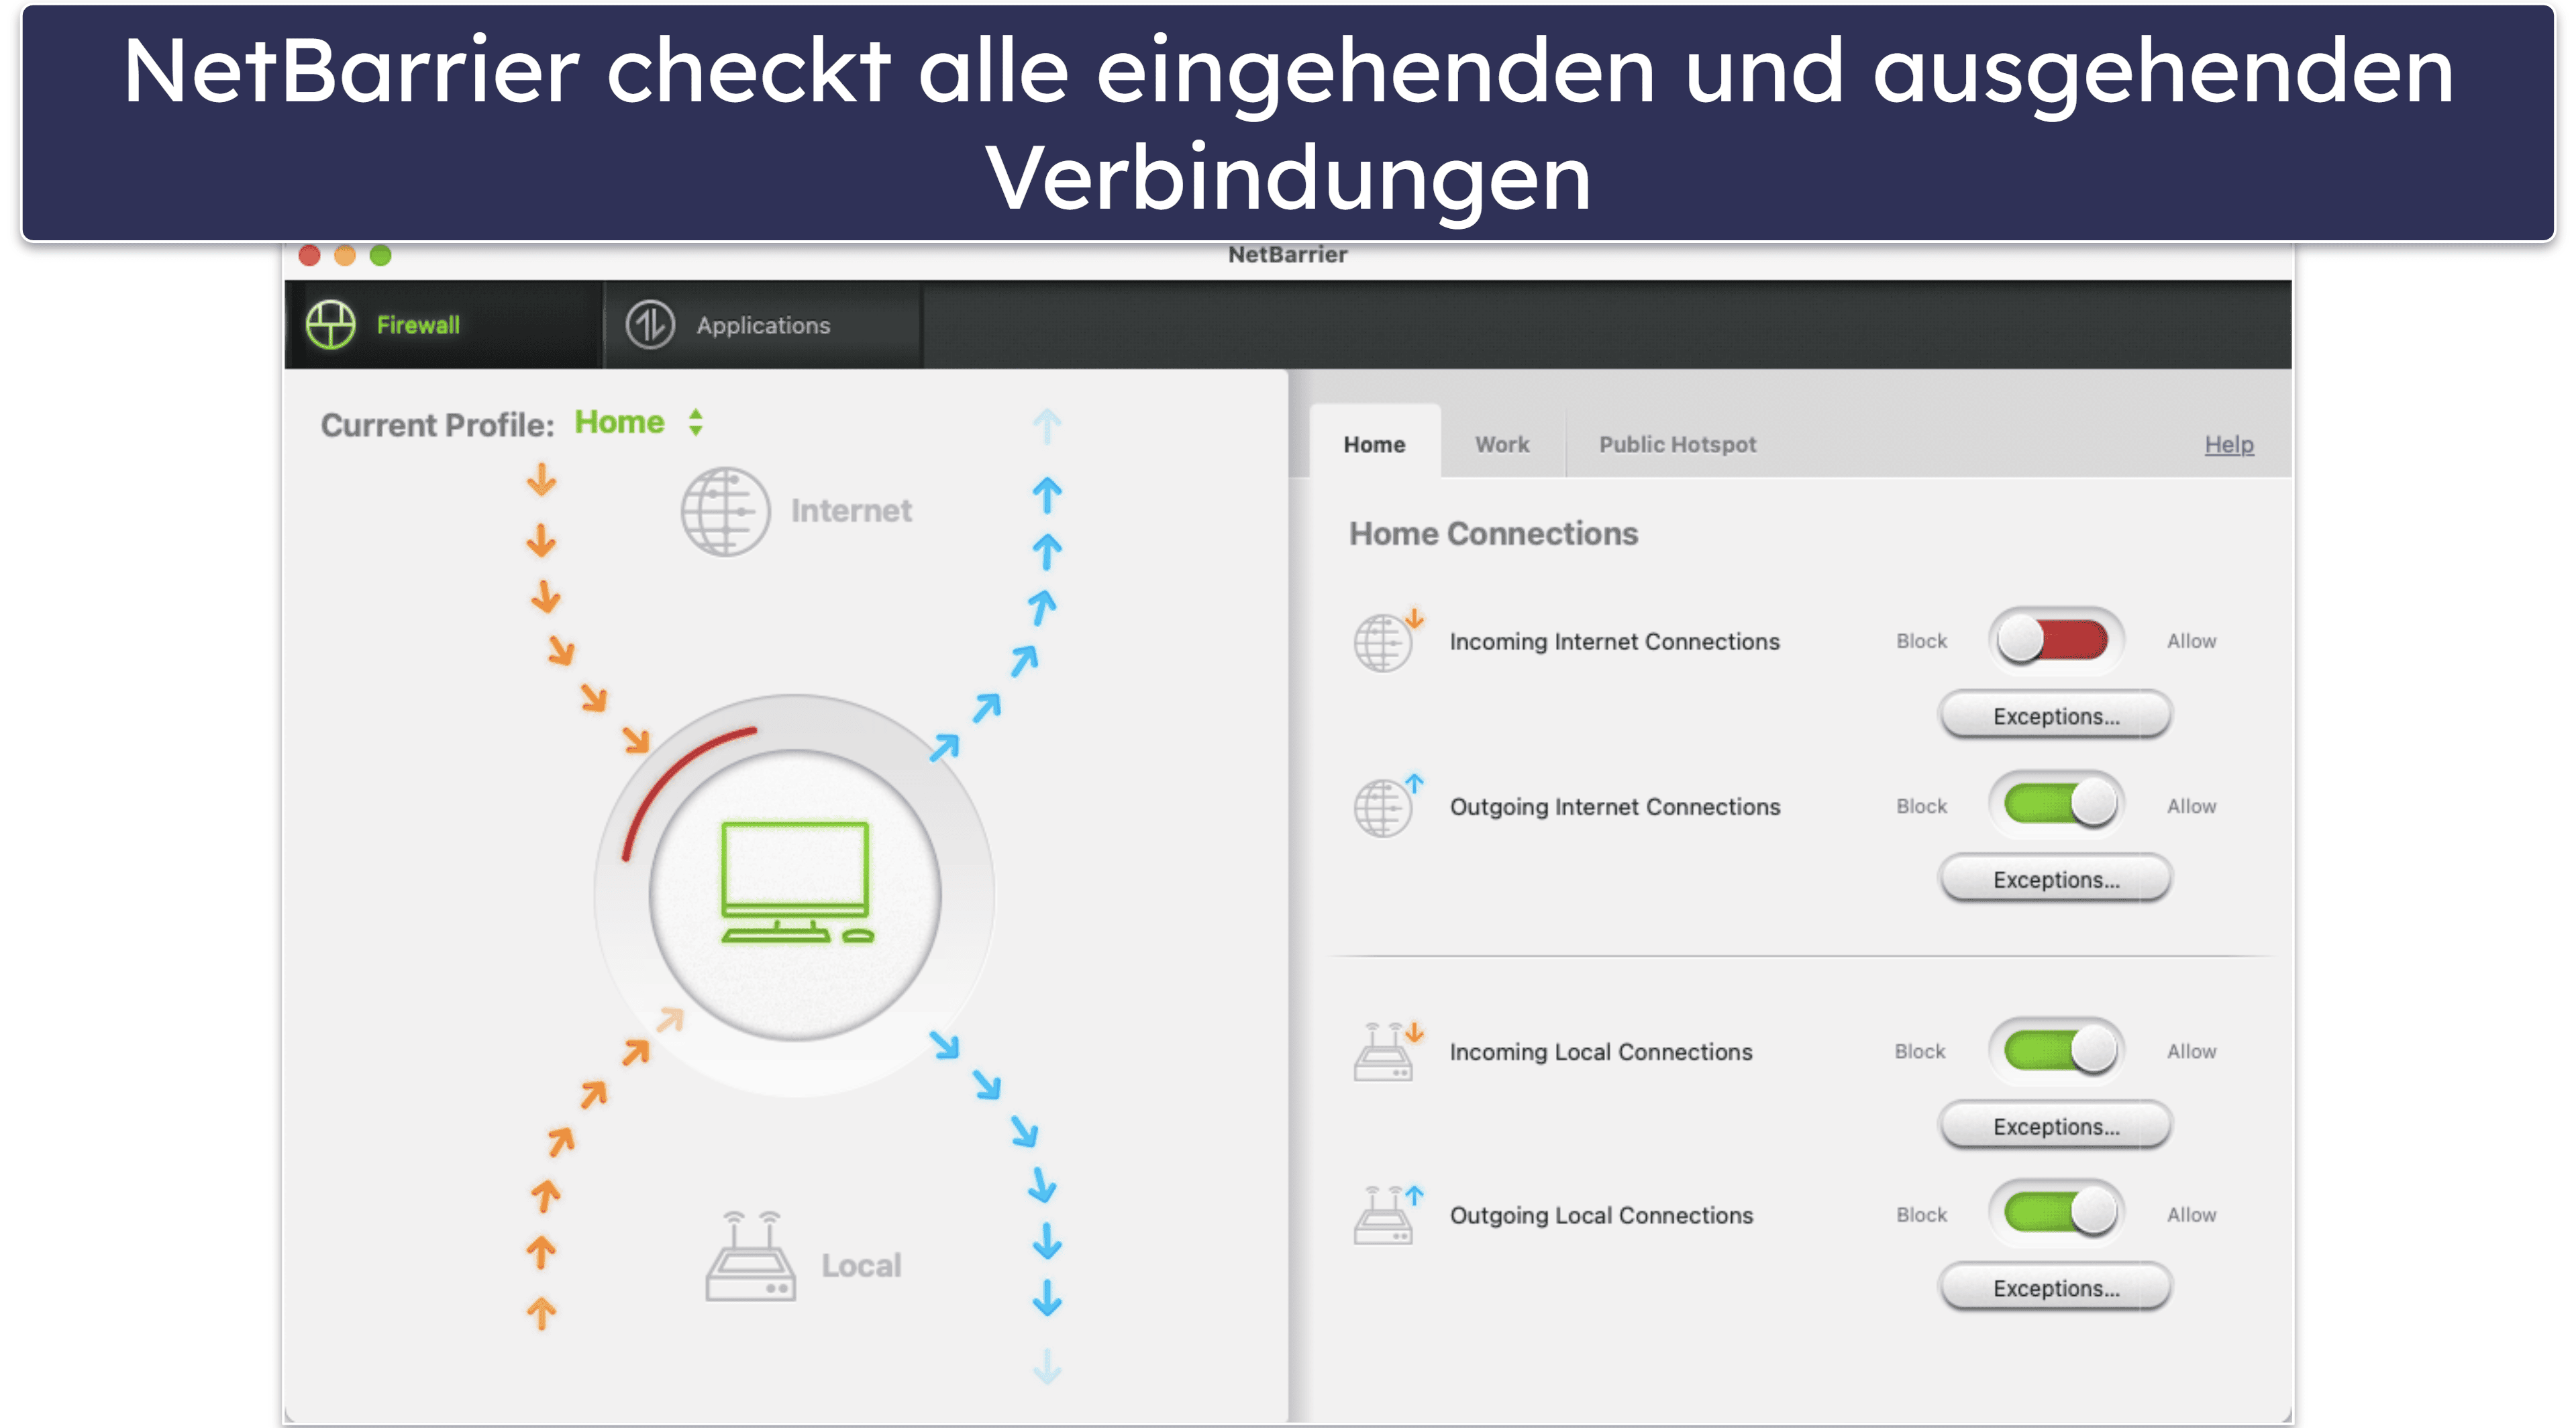
Task: Select the Public Hotspot profile tab
Action: pyautogui.click(x=1677, y=444)
